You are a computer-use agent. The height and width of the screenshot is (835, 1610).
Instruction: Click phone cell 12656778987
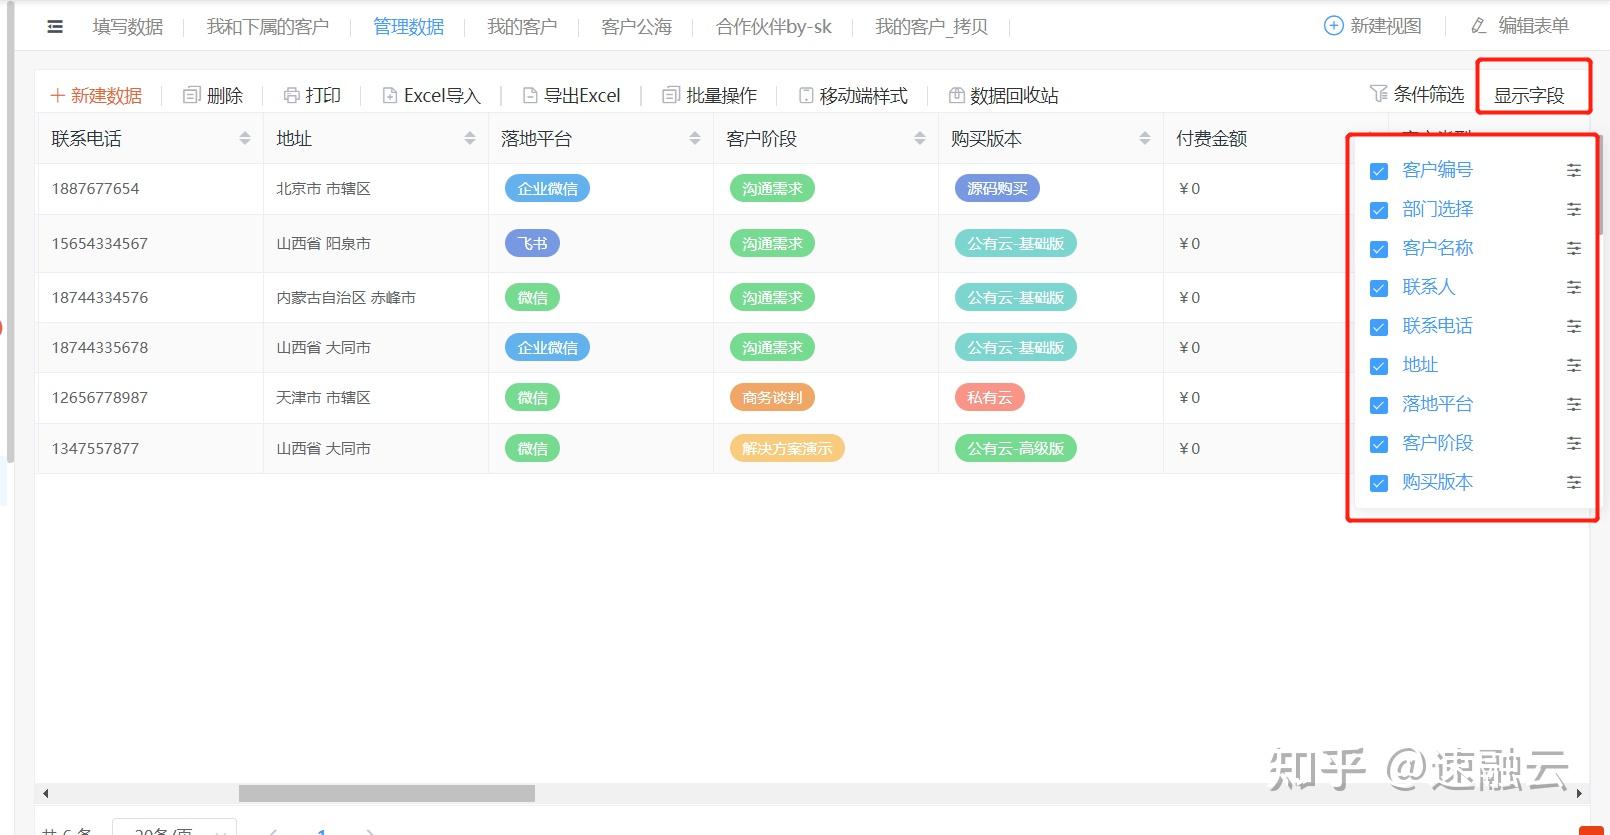(x=100, y=397)
